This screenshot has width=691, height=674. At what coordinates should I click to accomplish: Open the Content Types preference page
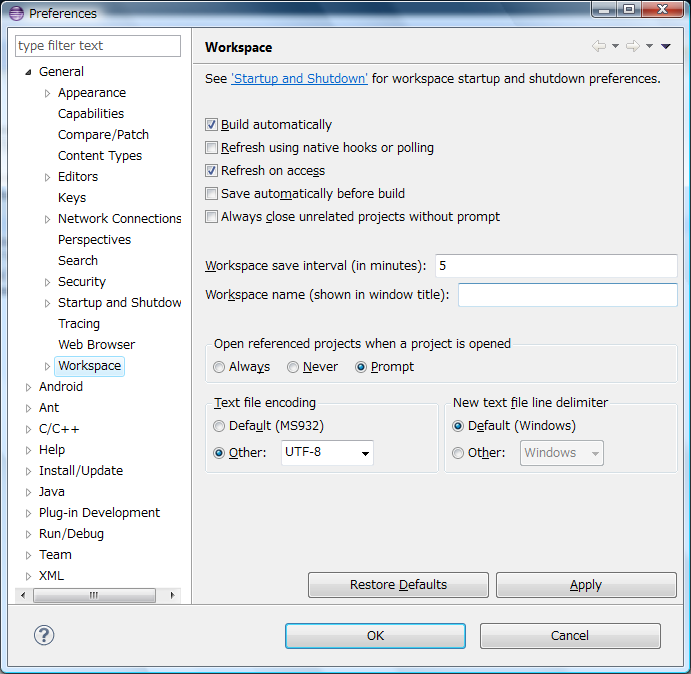pos(100,156)
